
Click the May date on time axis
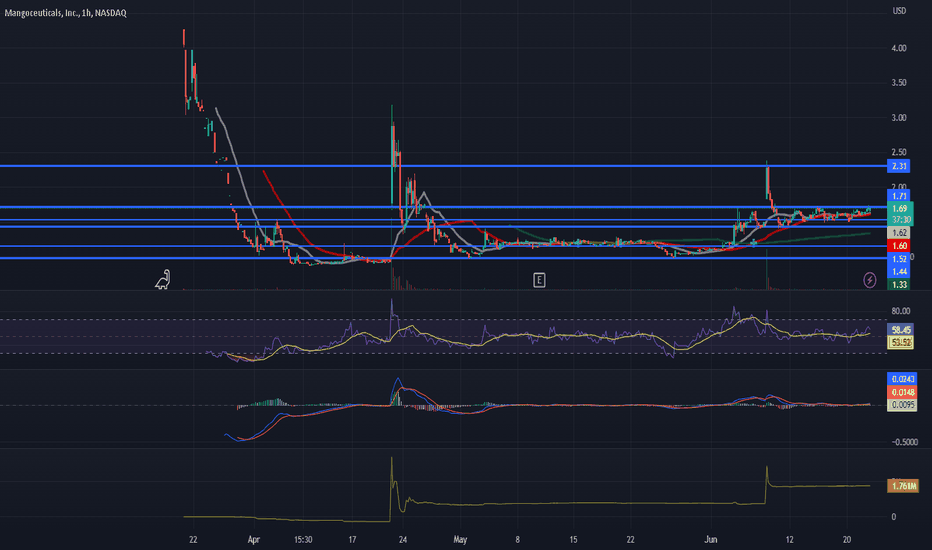tap(460, 540)
